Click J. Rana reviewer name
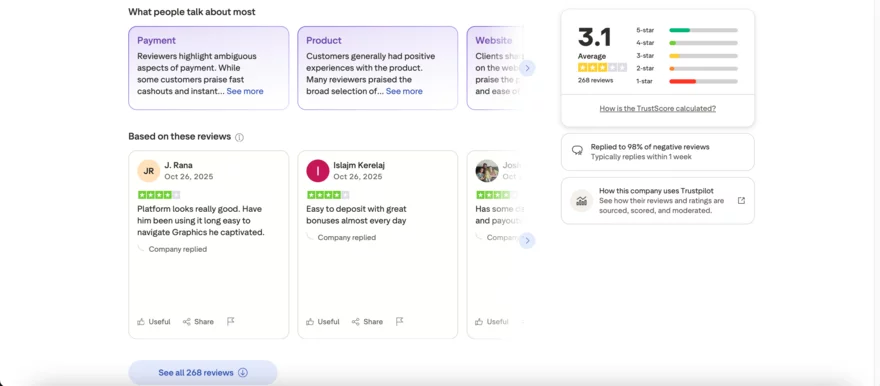Viewport: 880px width, 386px height. click(x=178, y=165)
